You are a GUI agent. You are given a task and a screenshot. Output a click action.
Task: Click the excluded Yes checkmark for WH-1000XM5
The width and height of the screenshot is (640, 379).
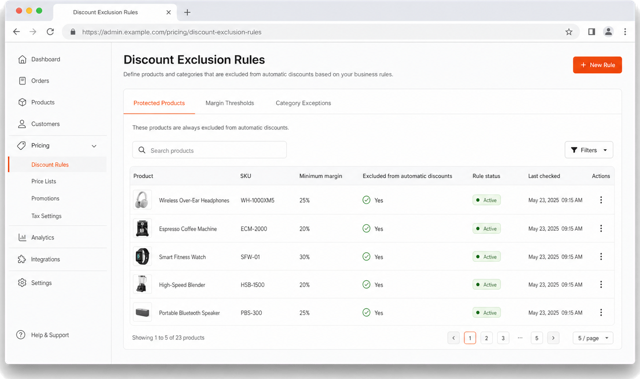366,200
